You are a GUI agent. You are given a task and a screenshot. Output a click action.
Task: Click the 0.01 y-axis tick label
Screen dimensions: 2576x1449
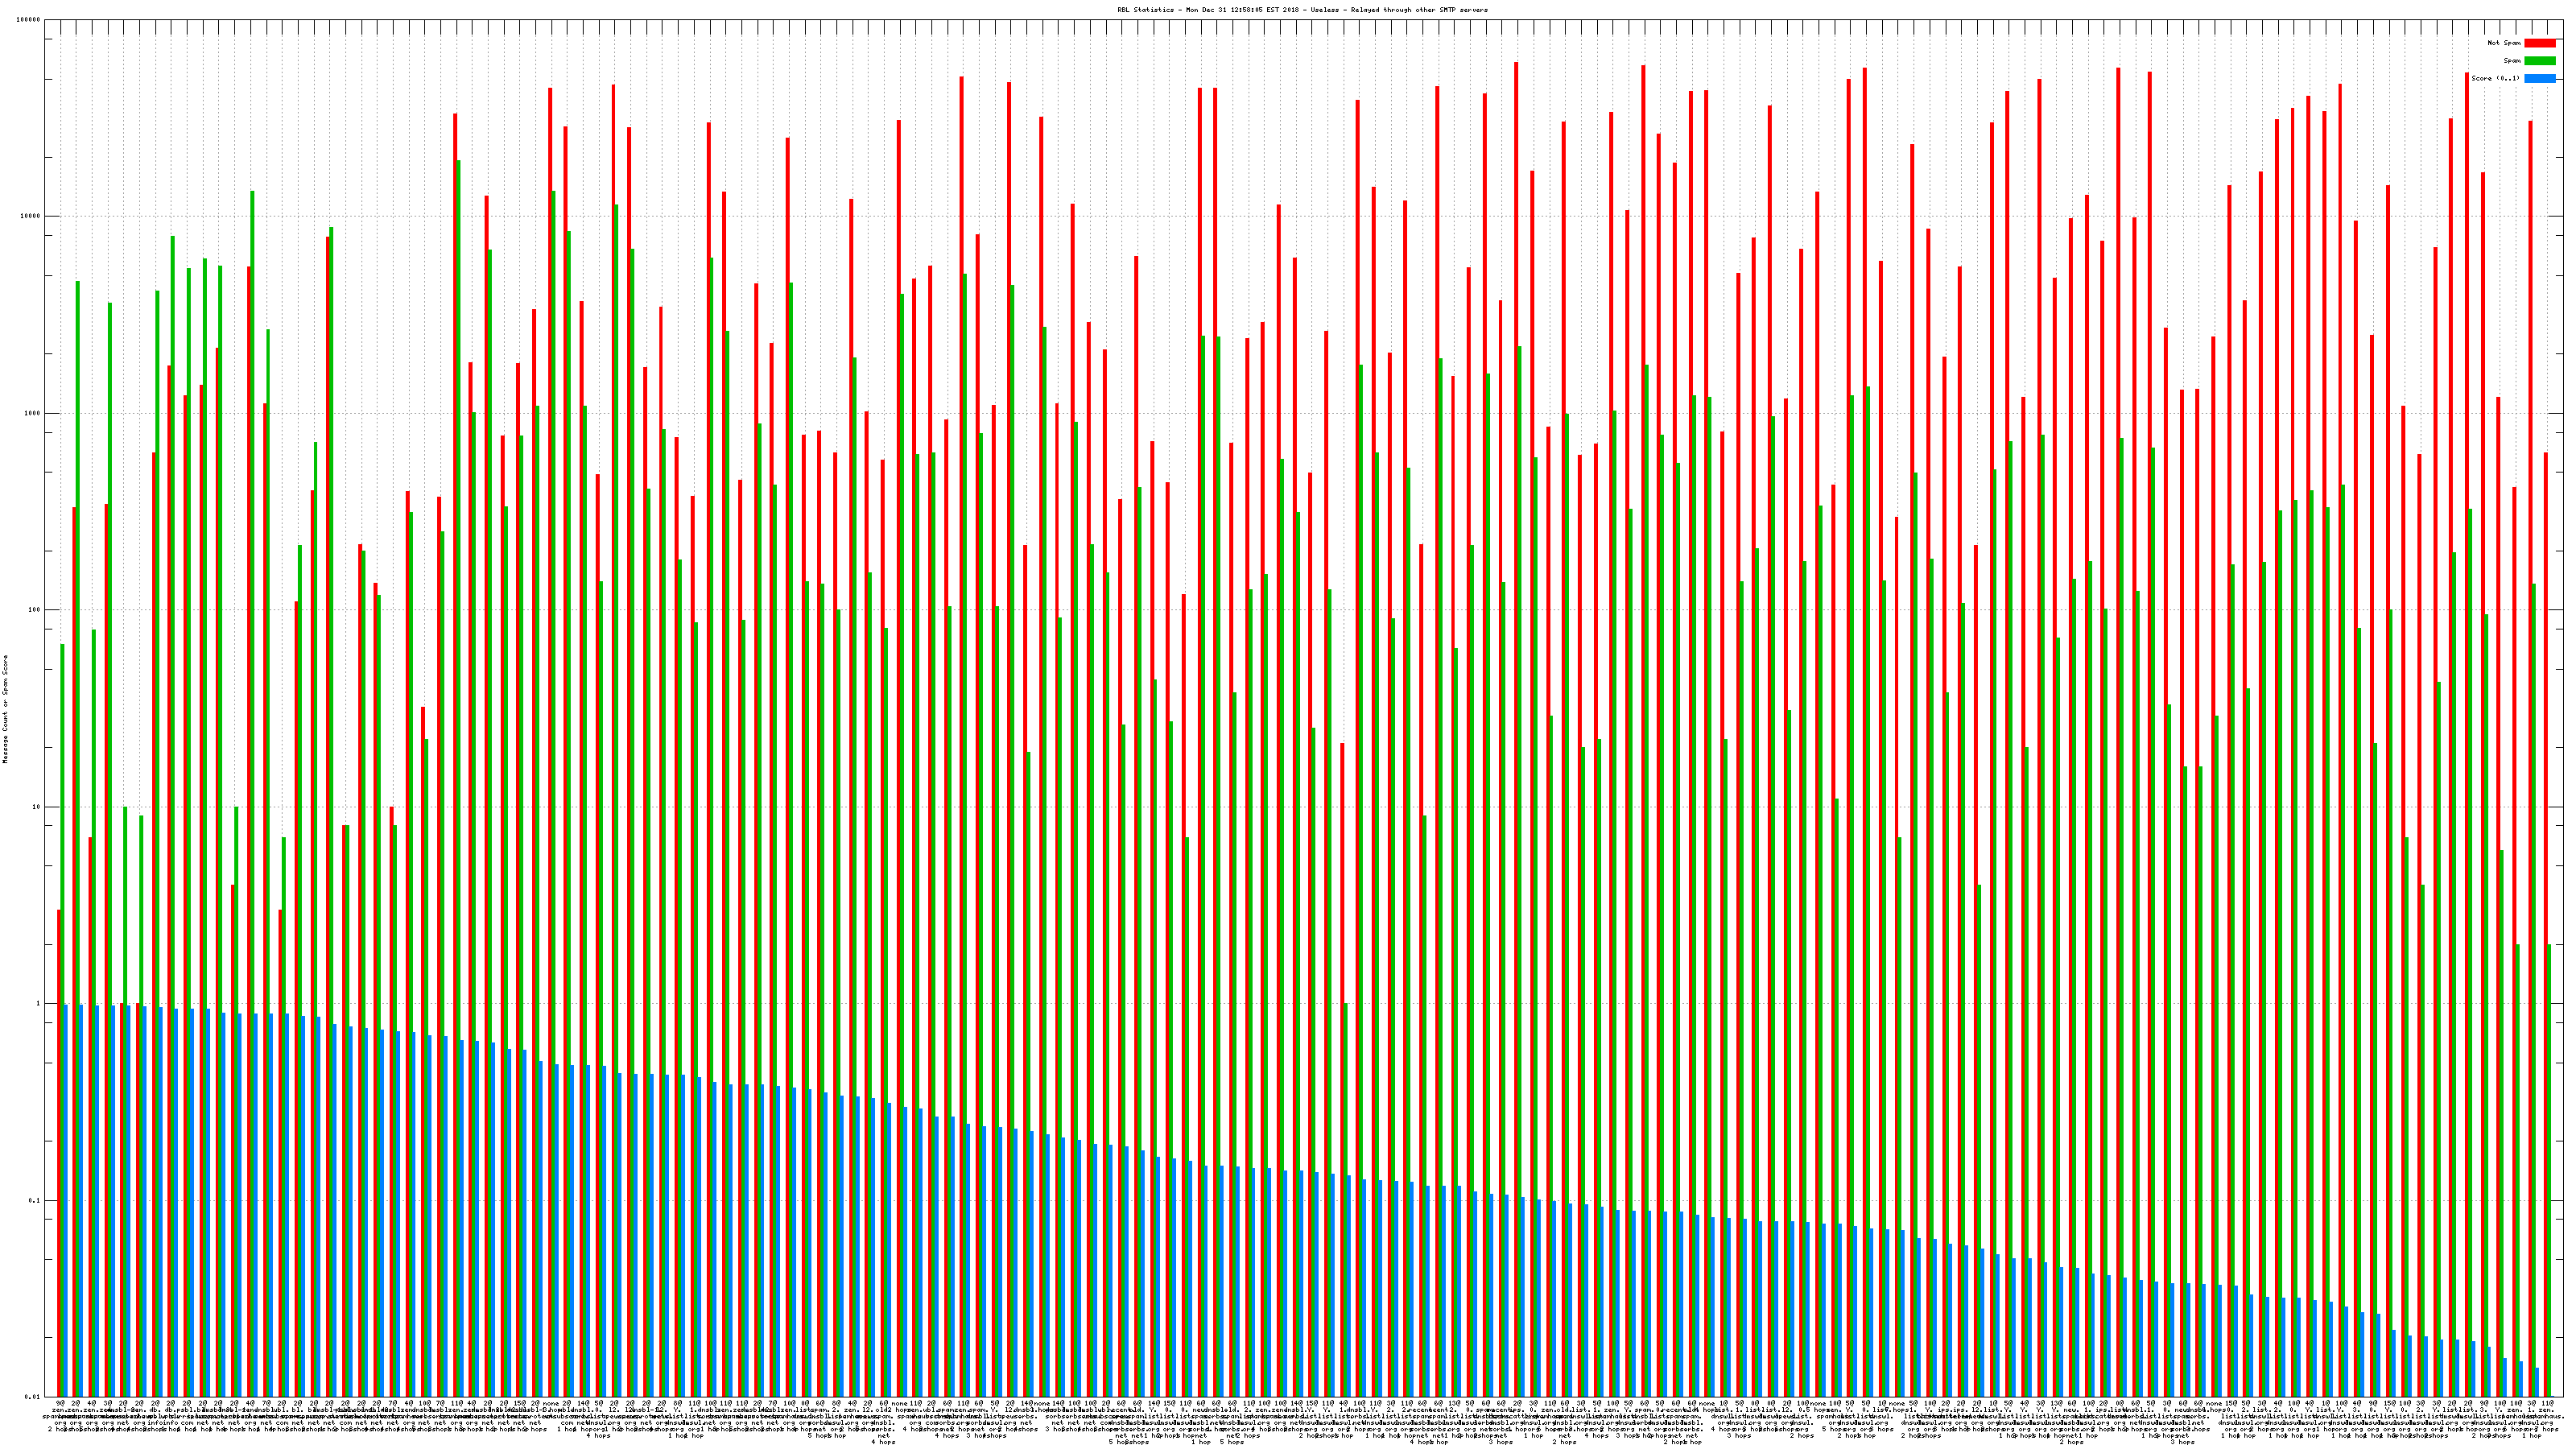click(34, 1397)
